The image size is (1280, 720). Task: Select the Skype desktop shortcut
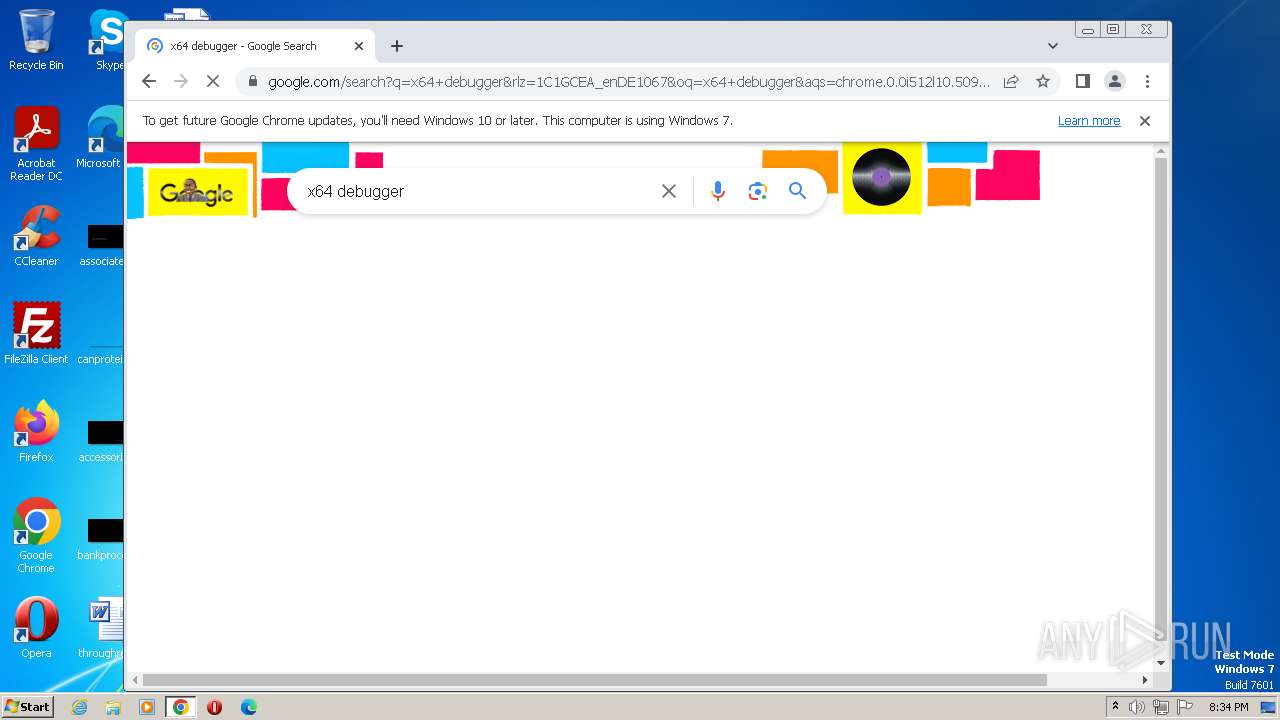pos(108,41)
